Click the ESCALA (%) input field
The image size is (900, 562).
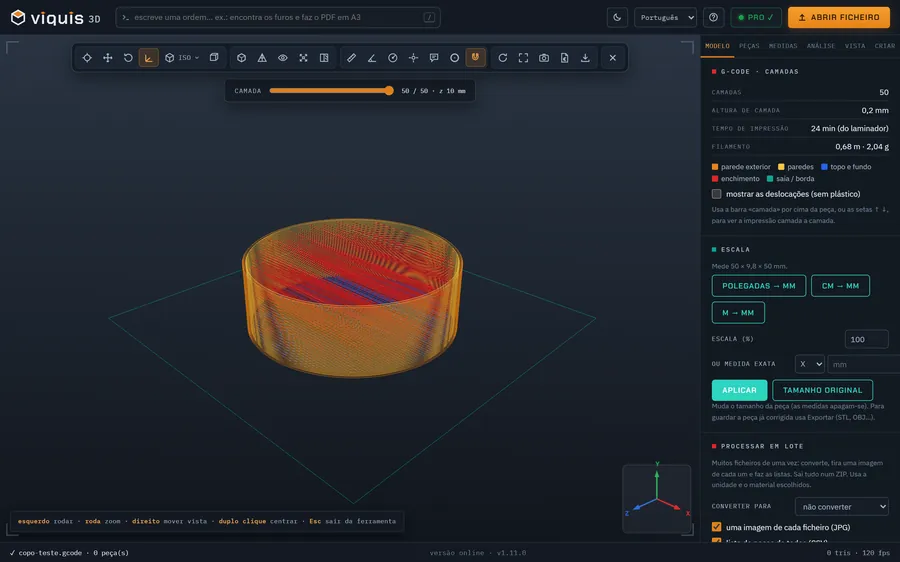click(x=867, y=339)
